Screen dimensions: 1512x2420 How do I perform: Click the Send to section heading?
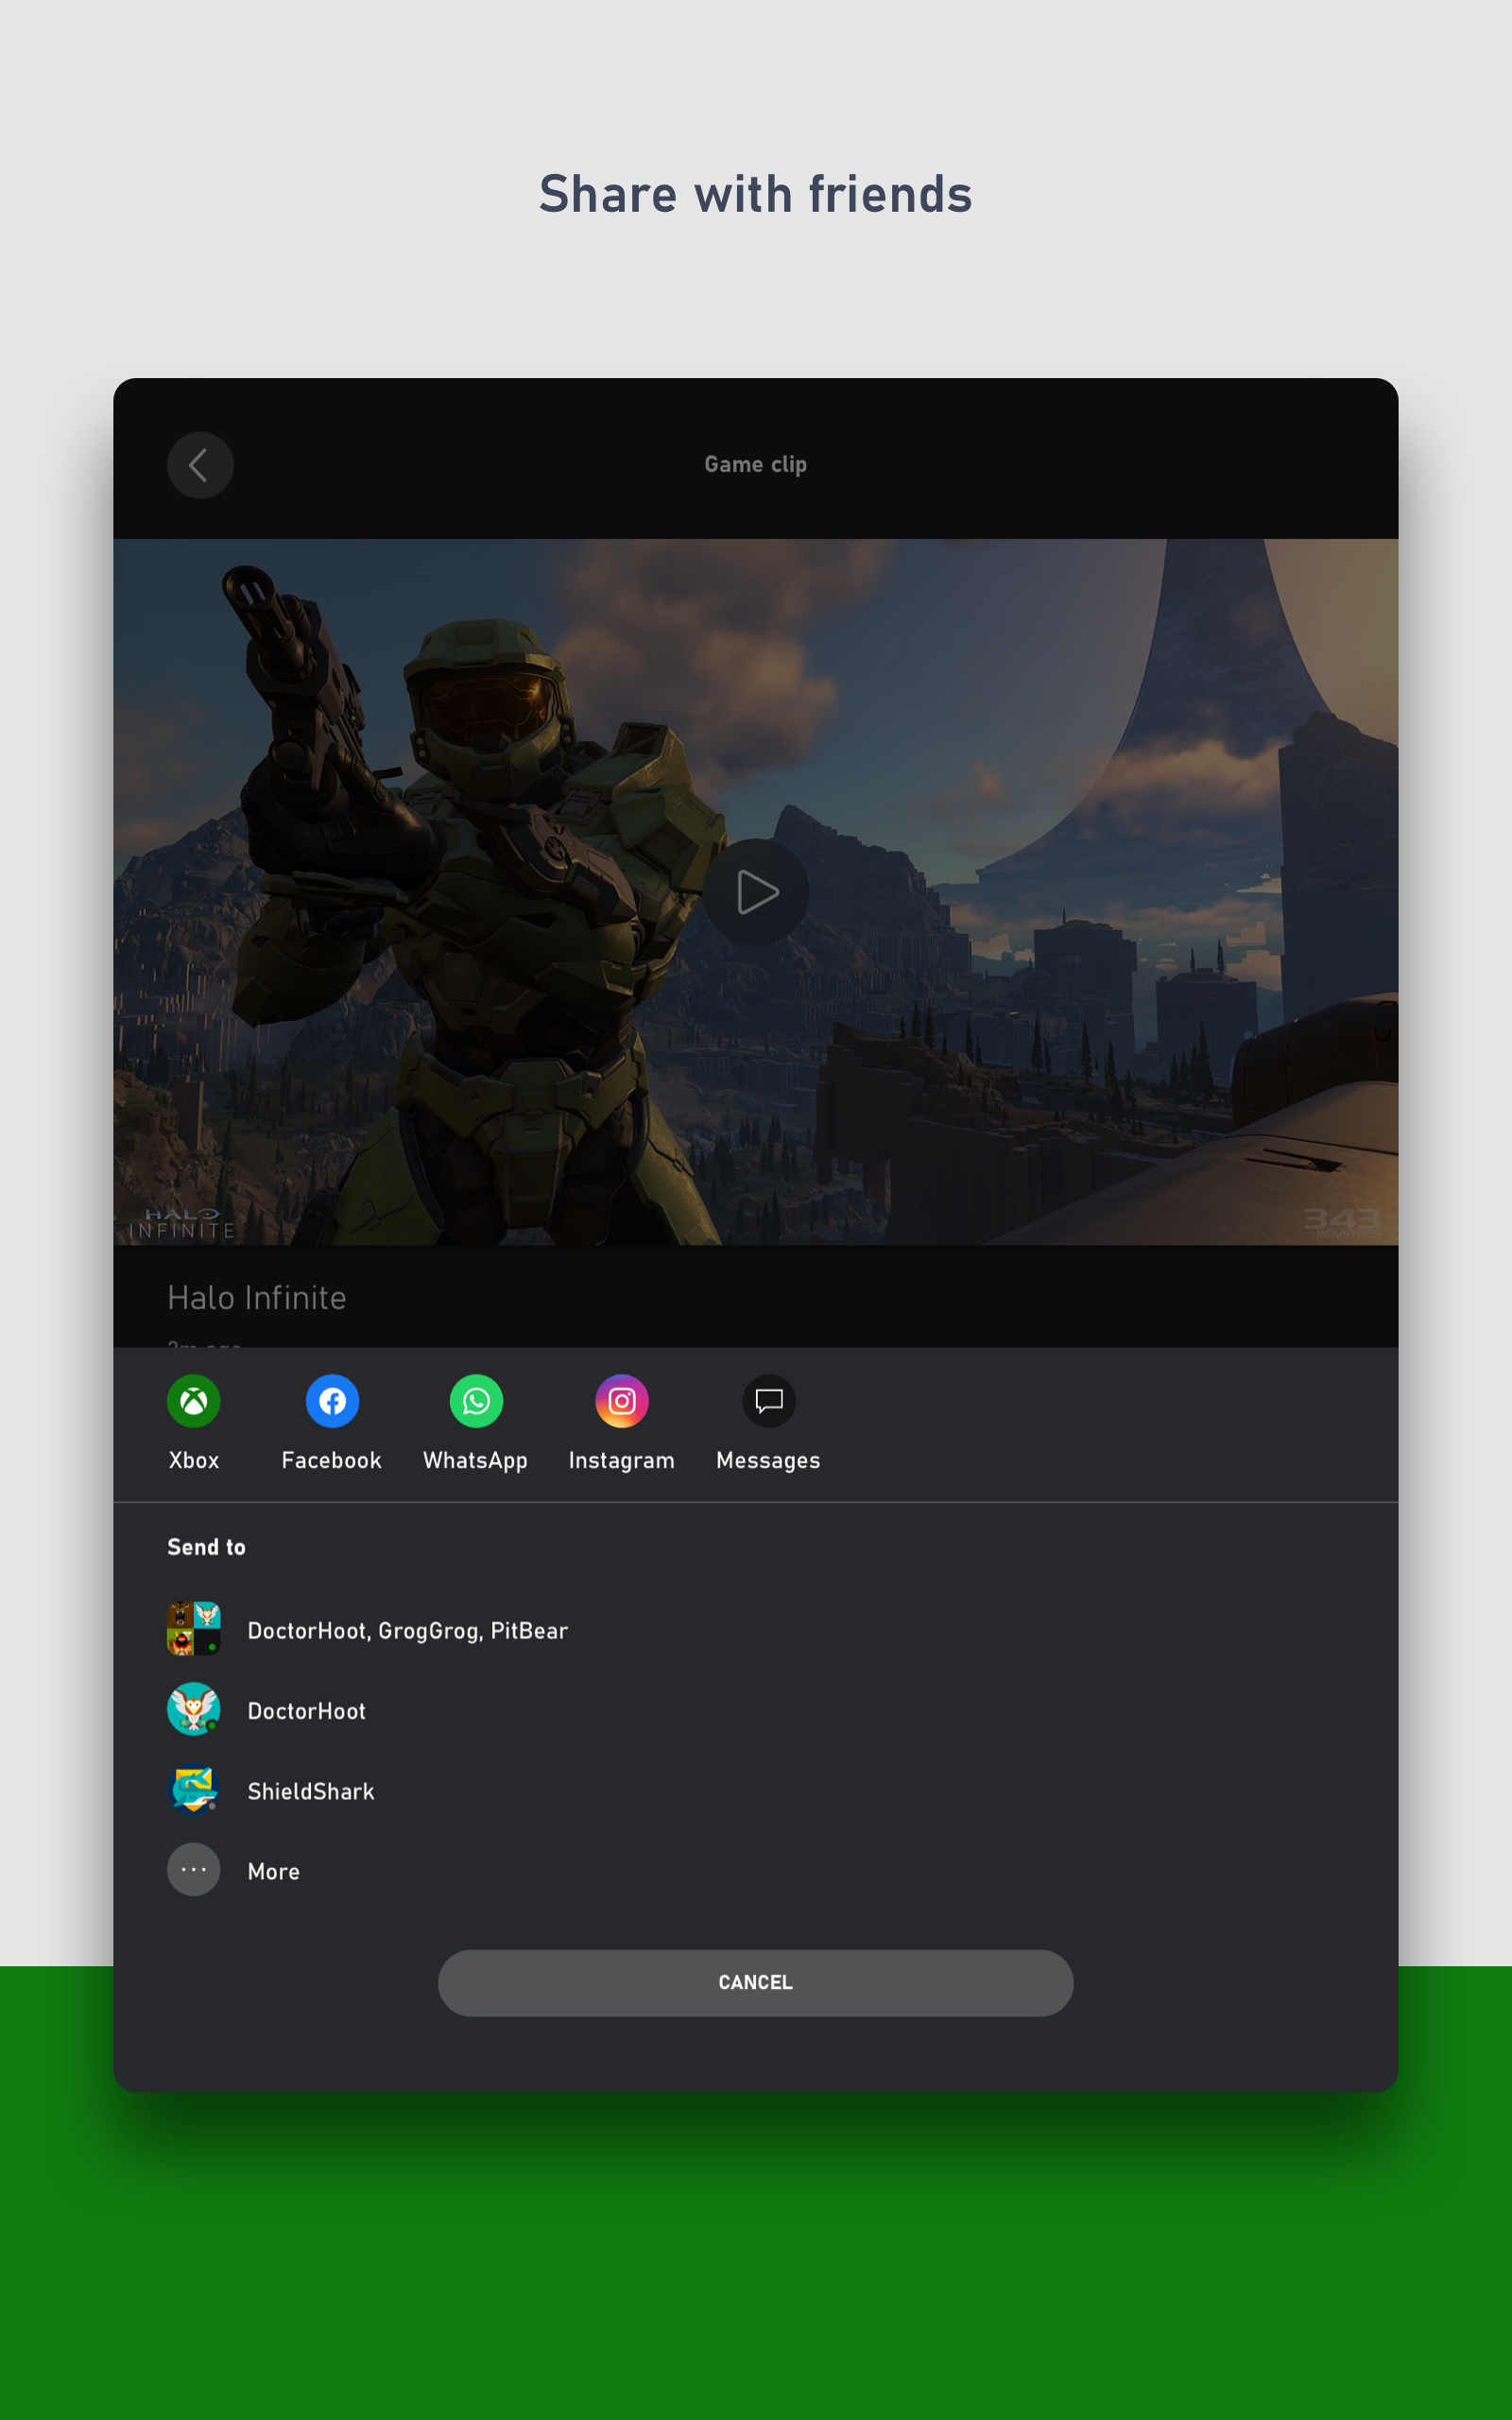point(207,1547)
